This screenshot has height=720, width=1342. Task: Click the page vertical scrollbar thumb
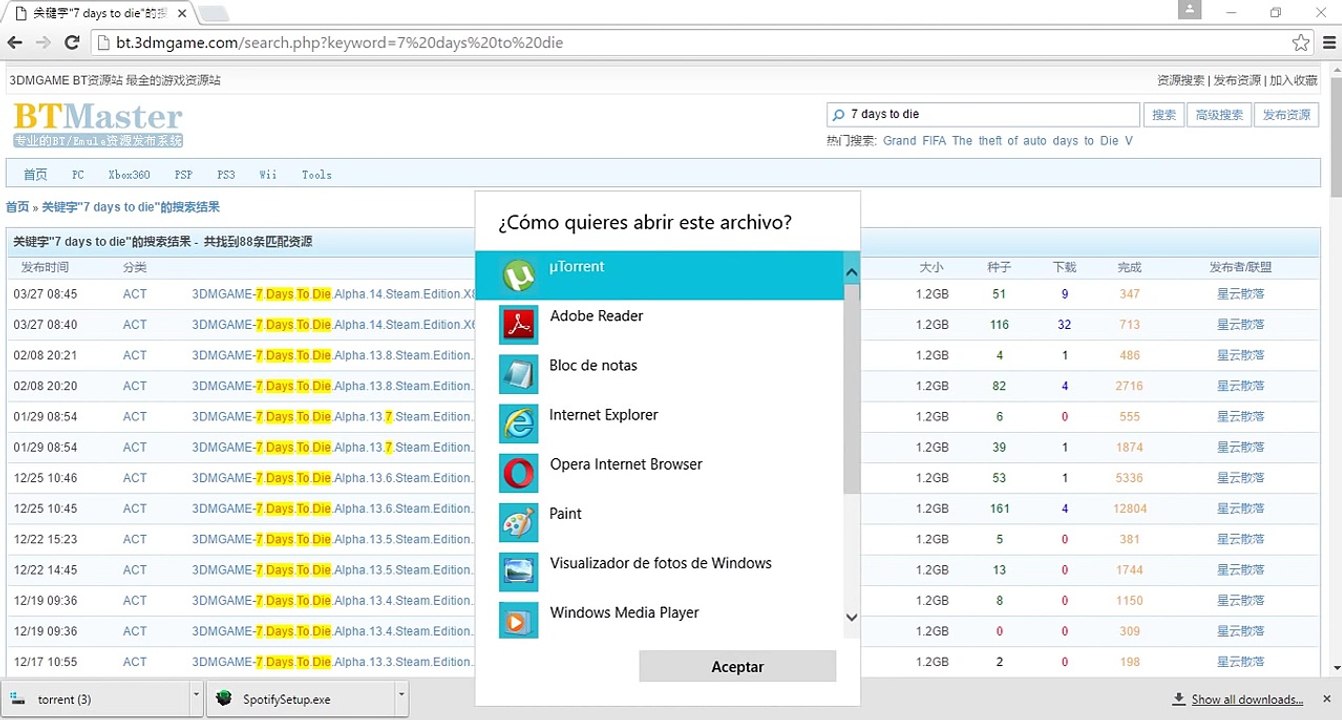point(1334,135)
